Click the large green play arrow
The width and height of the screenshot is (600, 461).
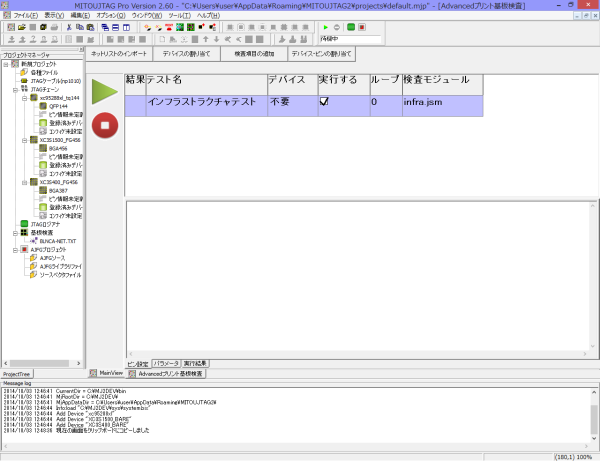pos(105,91)
